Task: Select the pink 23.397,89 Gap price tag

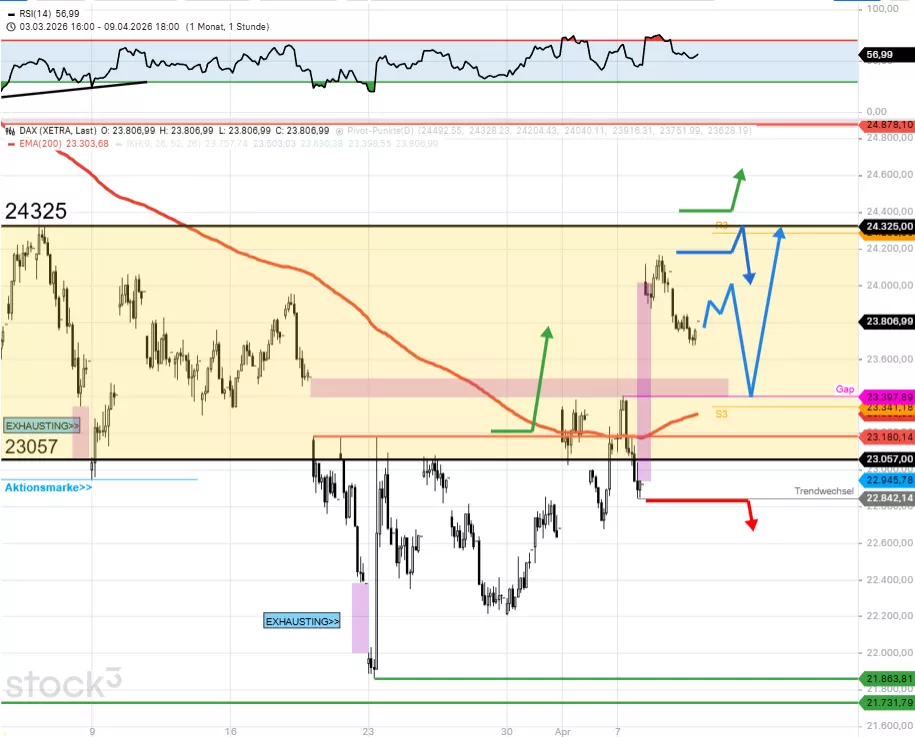Action: tap(886, 396)
